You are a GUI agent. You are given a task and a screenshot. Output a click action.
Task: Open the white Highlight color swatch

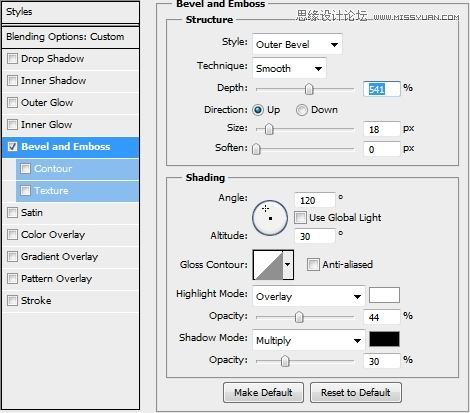click(x=384, y=295)
